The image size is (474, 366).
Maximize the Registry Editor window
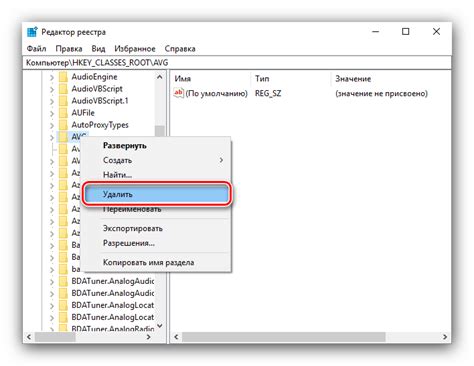click(x=406, y=32)
